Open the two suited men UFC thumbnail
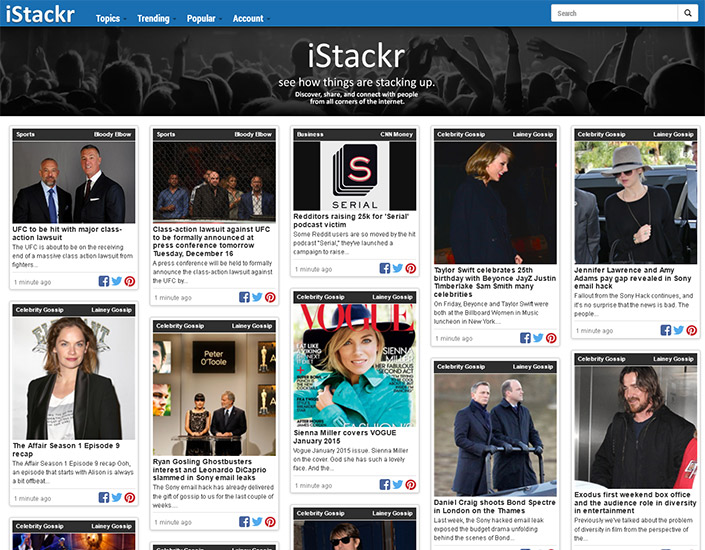Image resolution: width=705 pixels, height=550 pixels. (74, 182)
